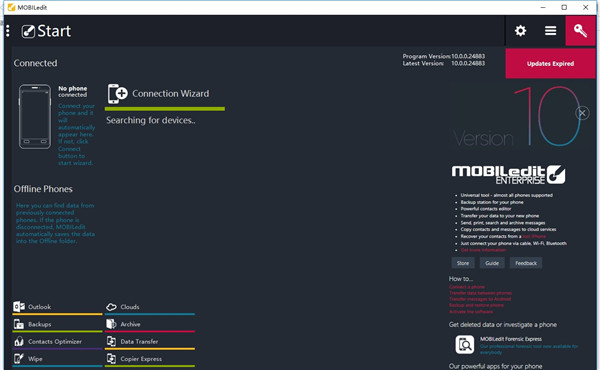Screen dimensions: 600x370
Task: Click the Backups icon
Action: tap(19, 324)
